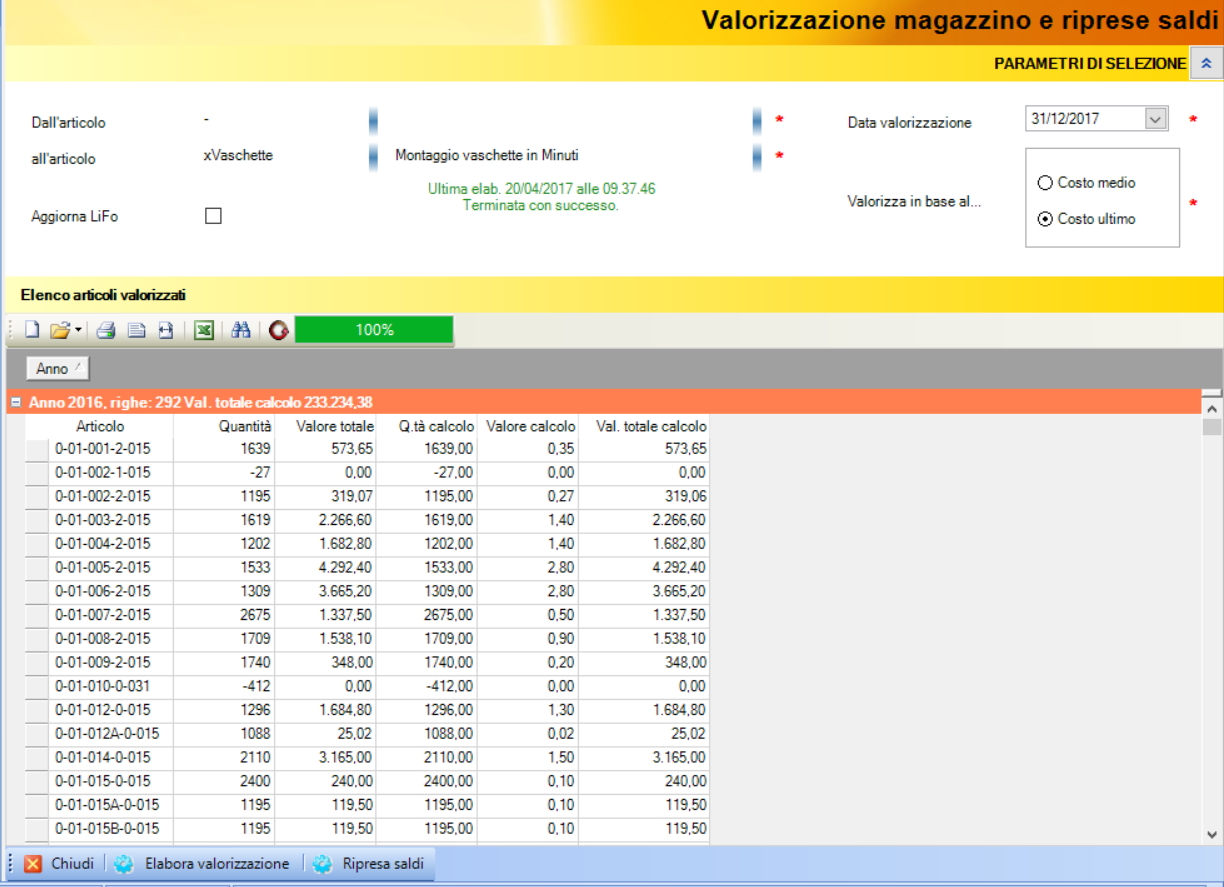Click the Ripresa saldi button
The image size is (1224, 887).
pyautogui.click(x=369, y=864)
